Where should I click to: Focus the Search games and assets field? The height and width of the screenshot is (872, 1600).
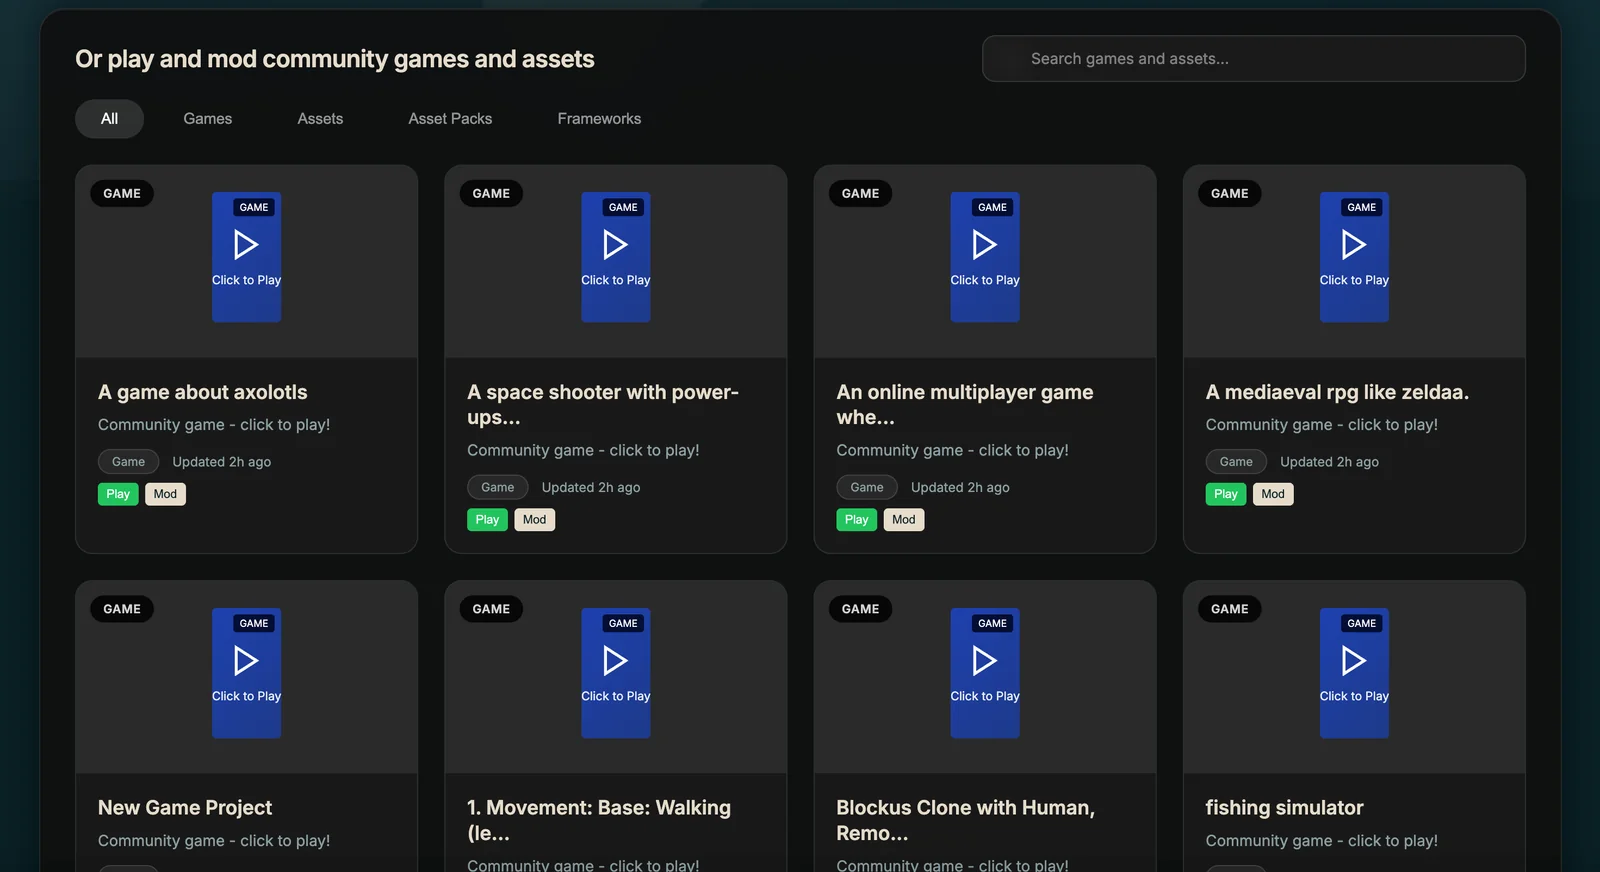[x=1253, y=59]
